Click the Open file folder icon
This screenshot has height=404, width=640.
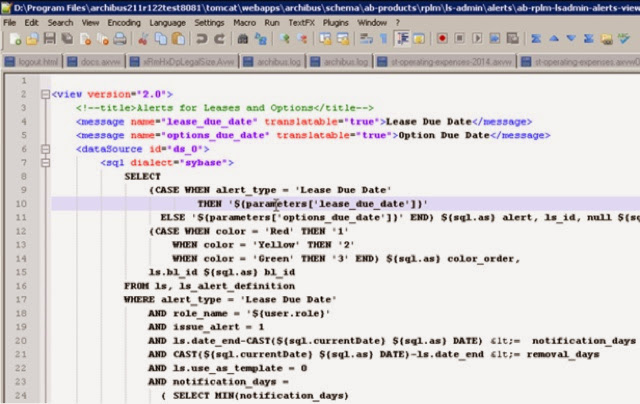32,39
